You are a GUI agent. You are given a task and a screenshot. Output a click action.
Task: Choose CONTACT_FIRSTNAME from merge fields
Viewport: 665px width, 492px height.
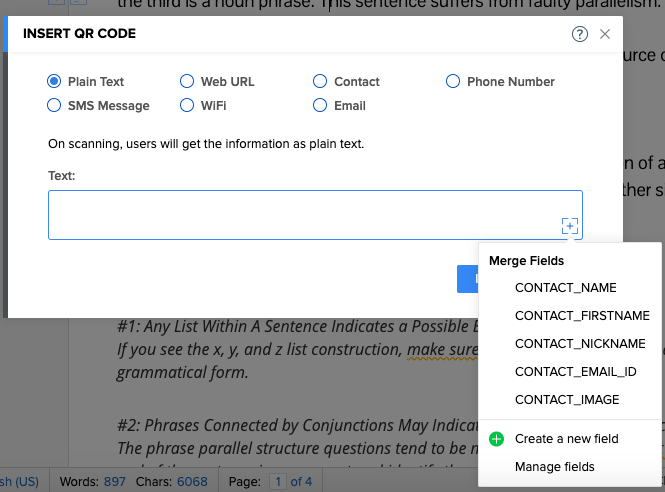click(x=582, y=316)
